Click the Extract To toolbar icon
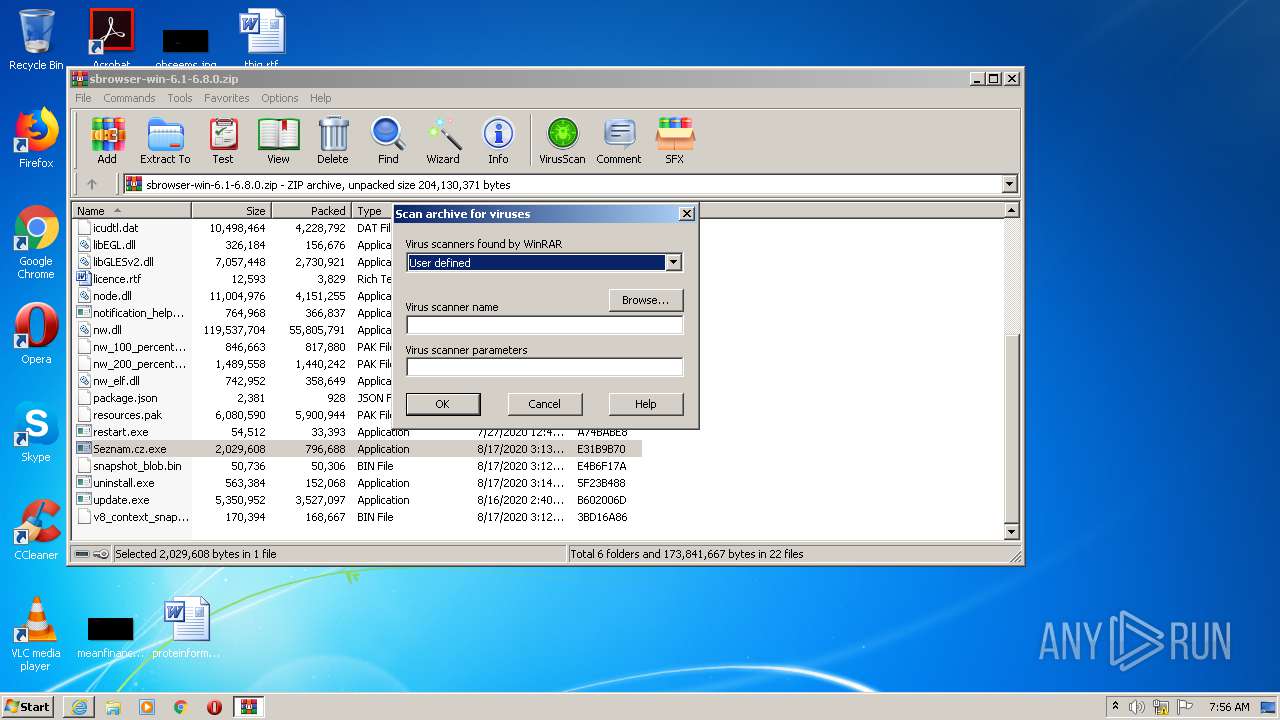1280x720 pixels. (165, 141)
